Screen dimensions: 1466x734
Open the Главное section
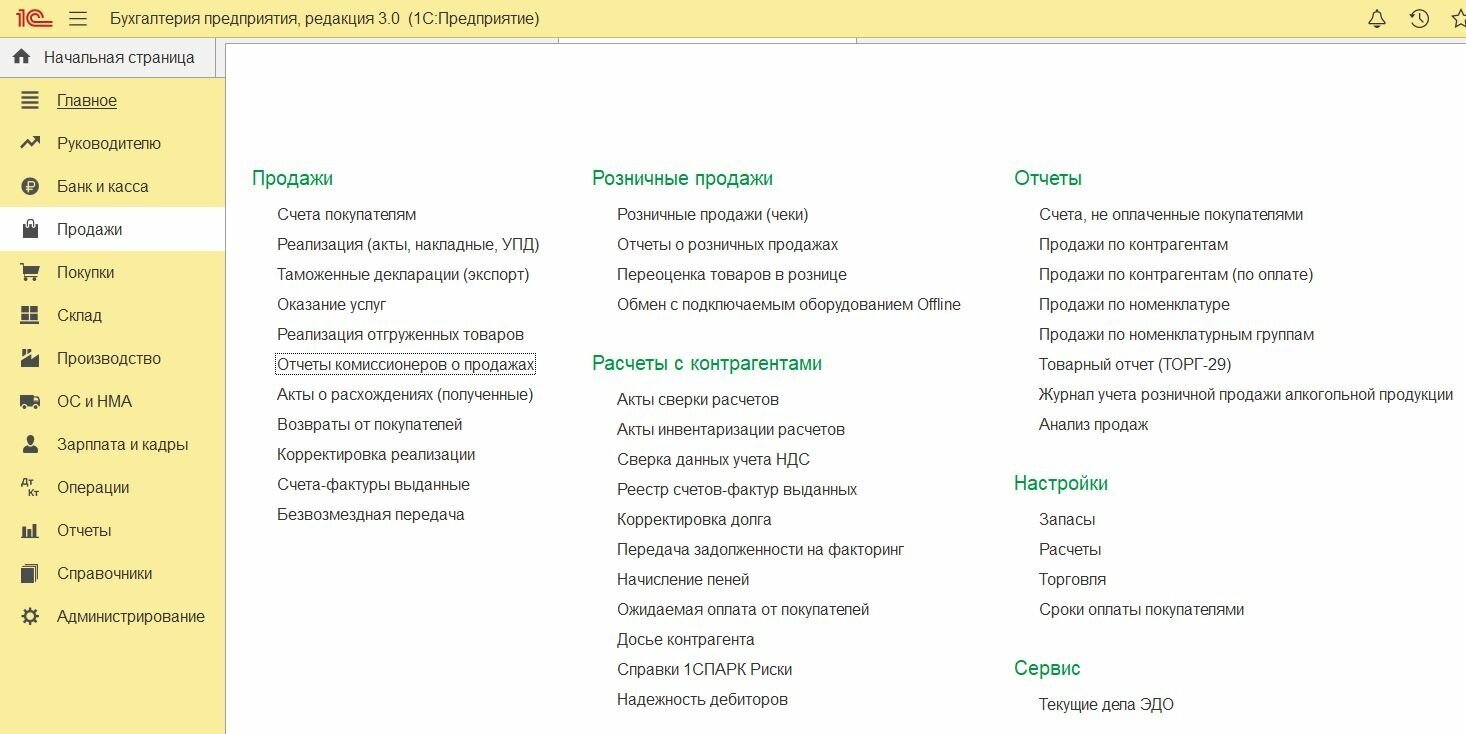(87, 100)
